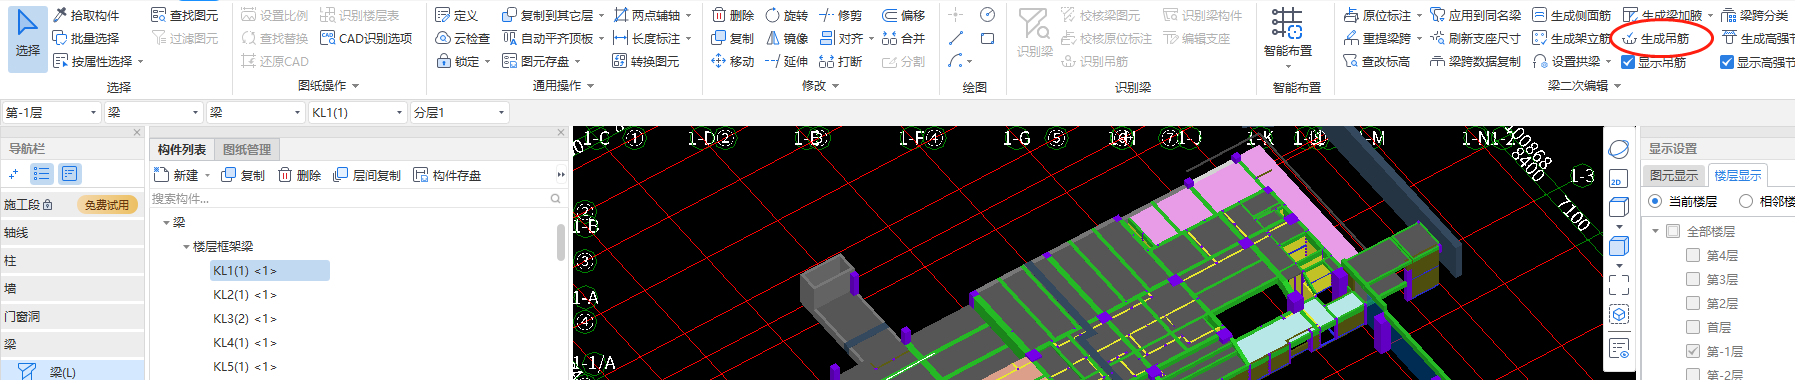Open the 轴线 navigation category
The width and height of the screenshot is (1795, 380).
point(72,232)
